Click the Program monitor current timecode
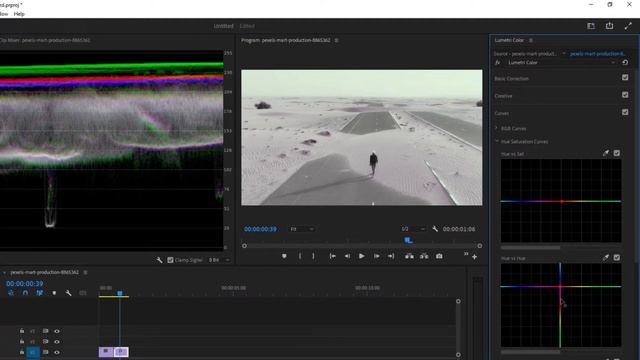640x360 pixels. pyautogui.click(x=260, y=229)
